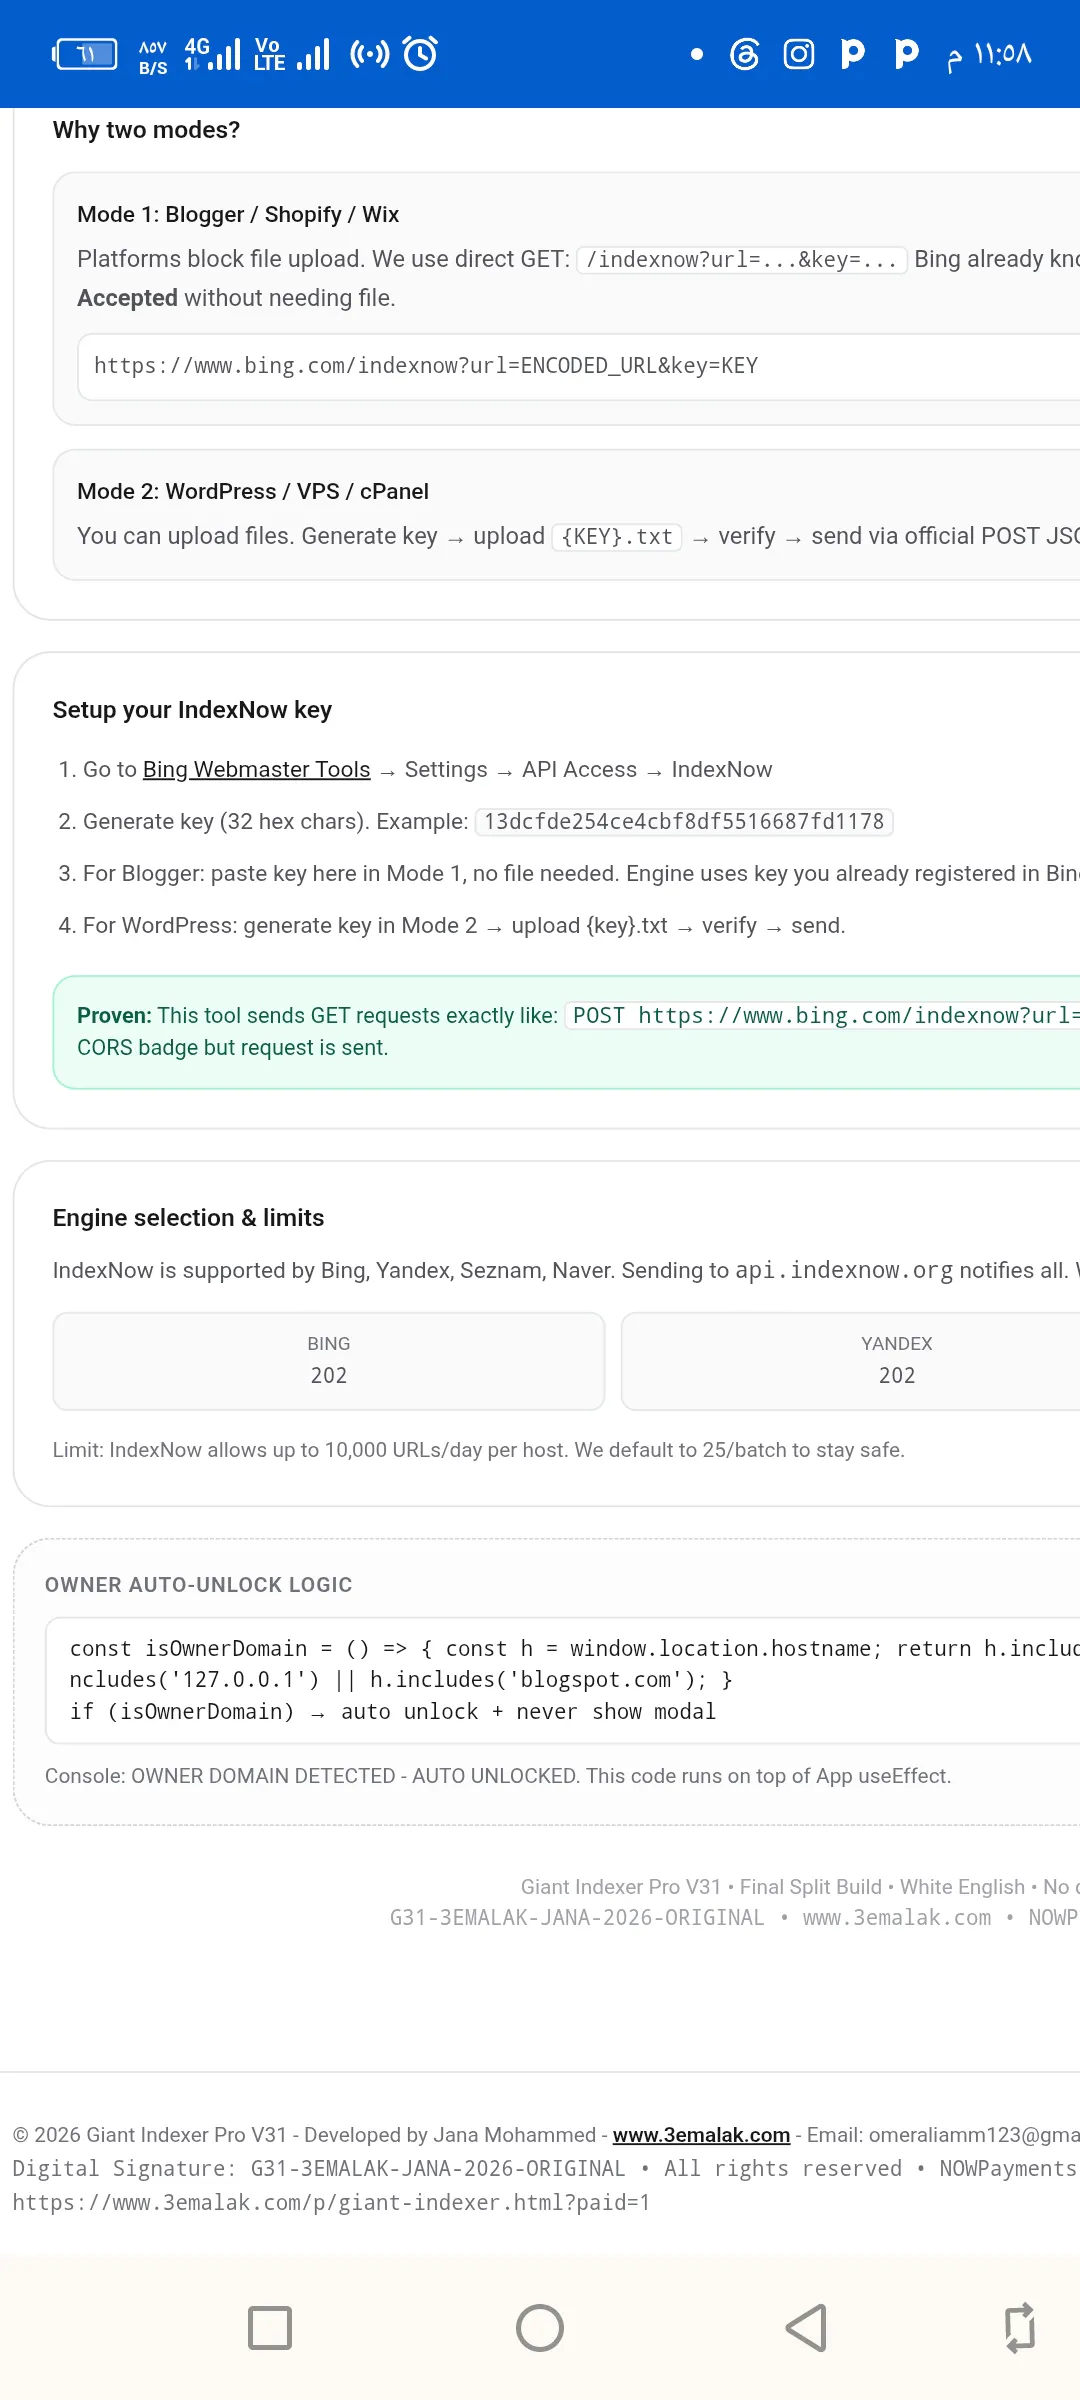
Task: Open the Bing Webmaster Tools link
Action: pyautogui.click(x=256, y=769)
